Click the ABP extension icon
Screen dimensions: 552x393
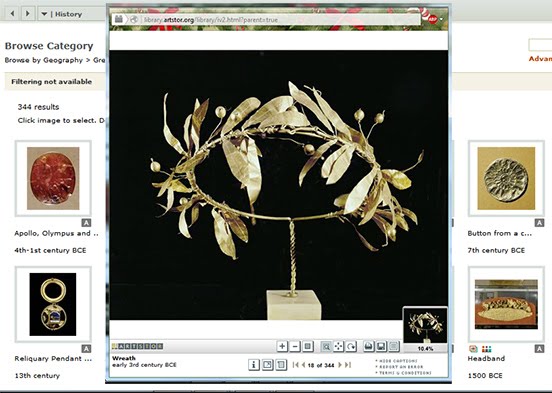click(x=432, y=19)
